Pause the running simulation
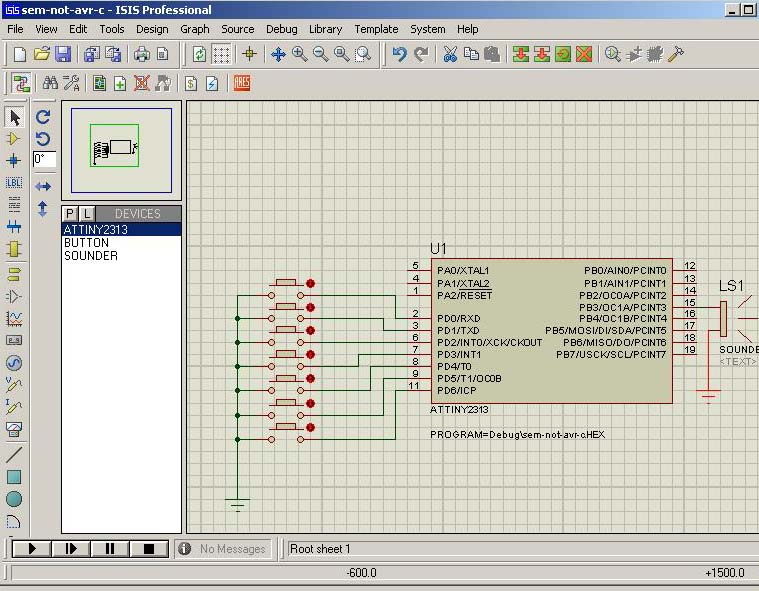Screen dimensions: 759x591 111,548
